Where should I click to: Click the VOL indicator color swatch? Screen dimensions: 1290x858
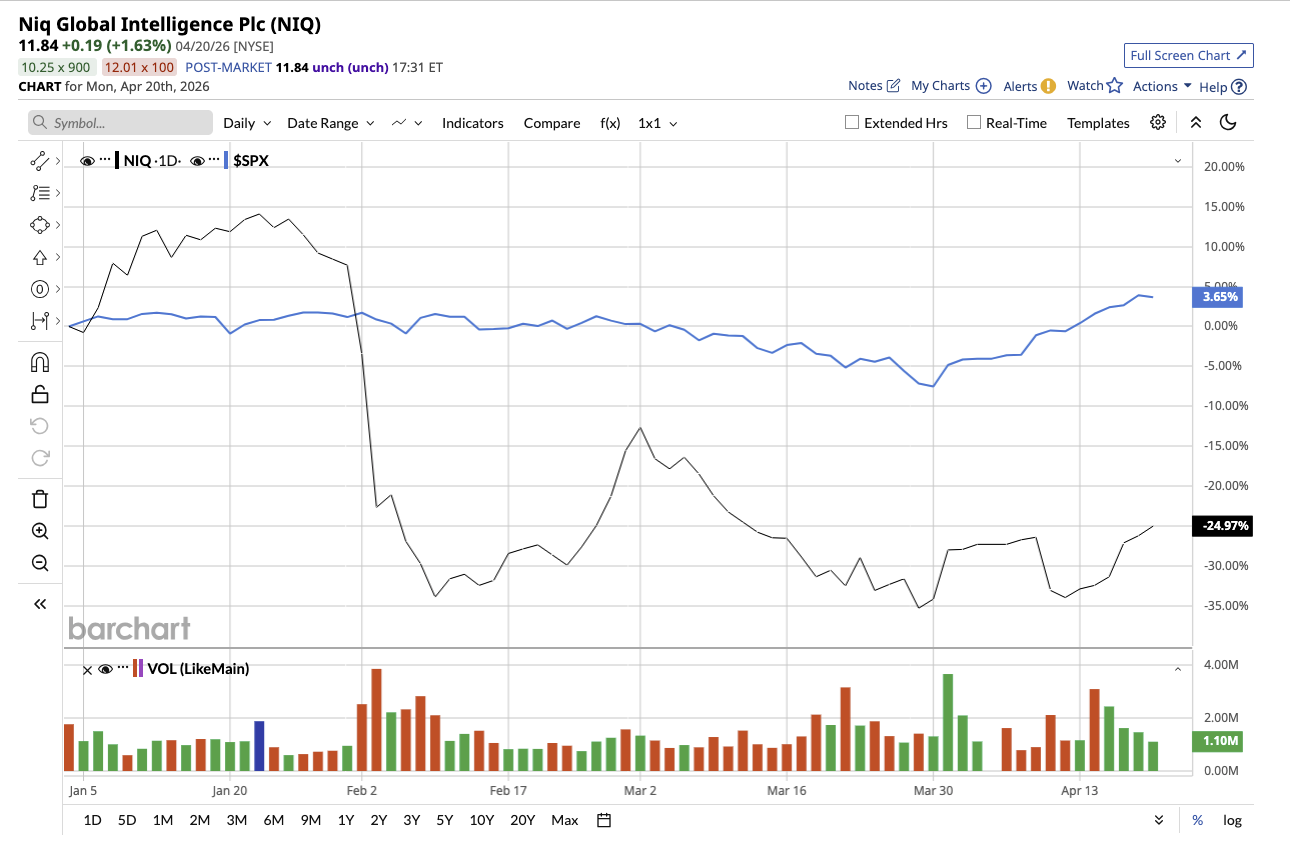point(138,669)
